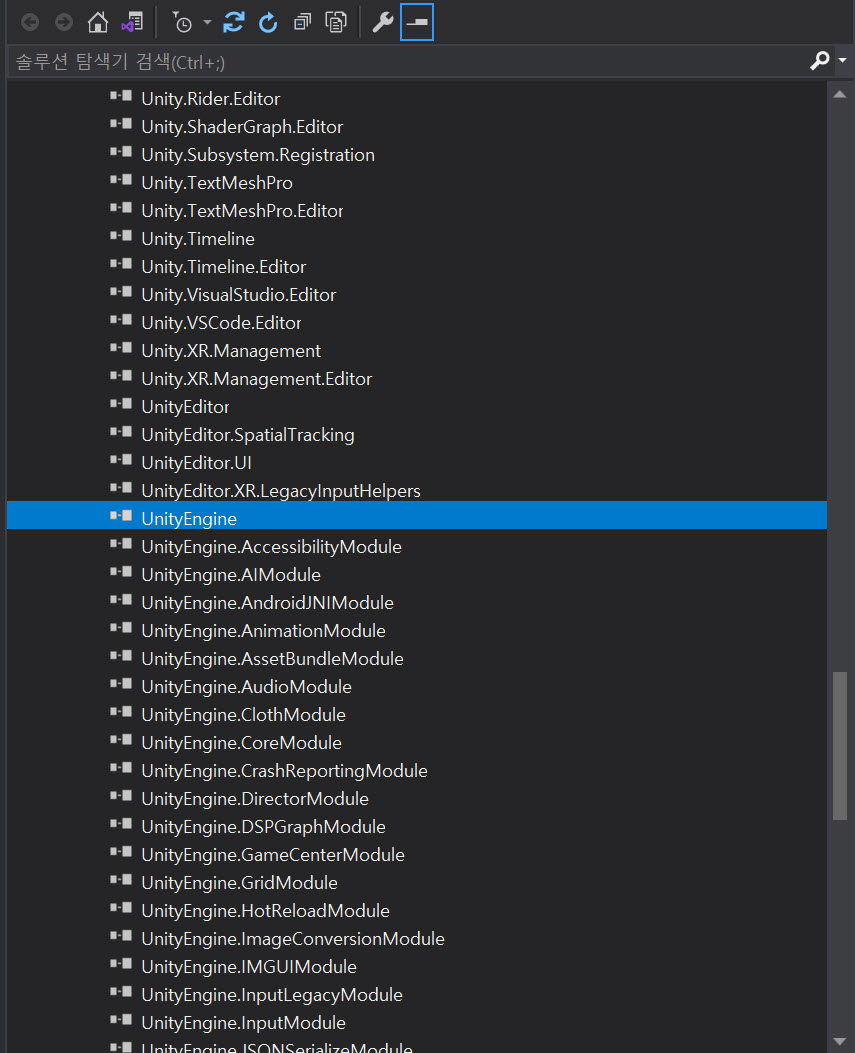
Task: Click reference icon beside UnityEngine.GridModule
Action: [x=121, y=880]
